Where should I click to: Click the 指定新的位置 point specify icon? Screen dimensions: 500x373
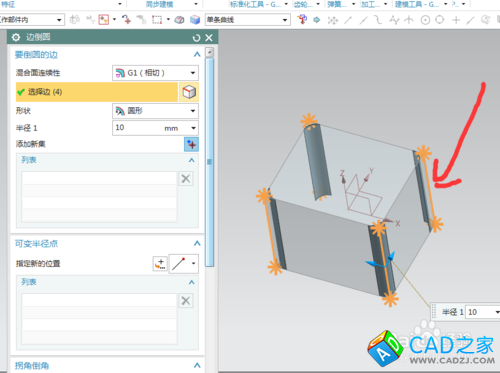160,264
